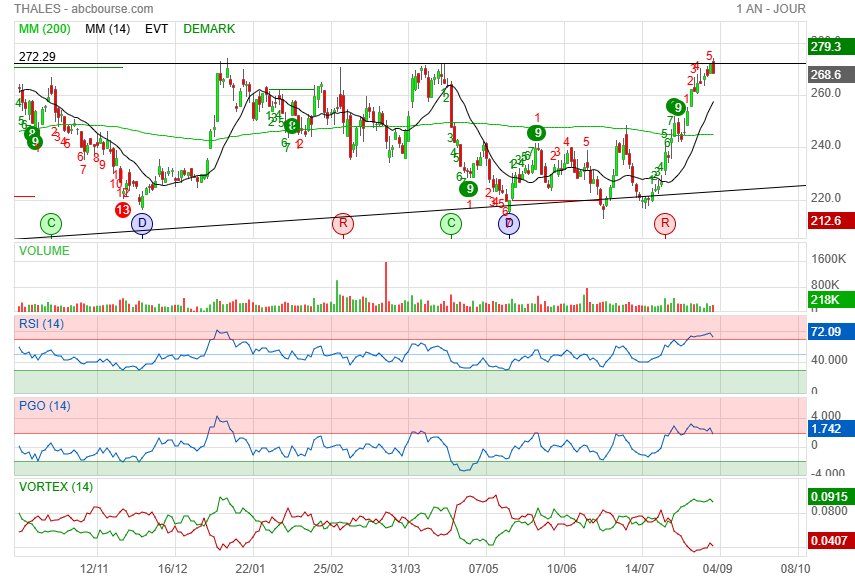
Task: Click the red R event marker near 25/02
Action: [343, 223]
